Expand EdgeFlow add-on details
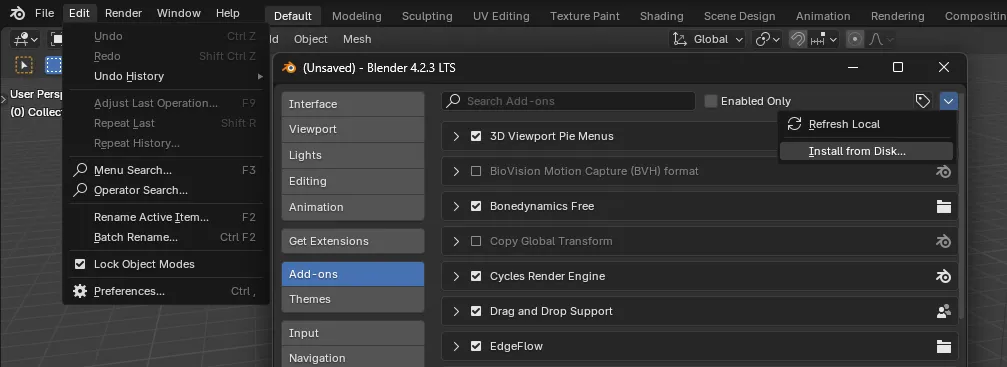The image size is (1007, 367). [456, 346]
